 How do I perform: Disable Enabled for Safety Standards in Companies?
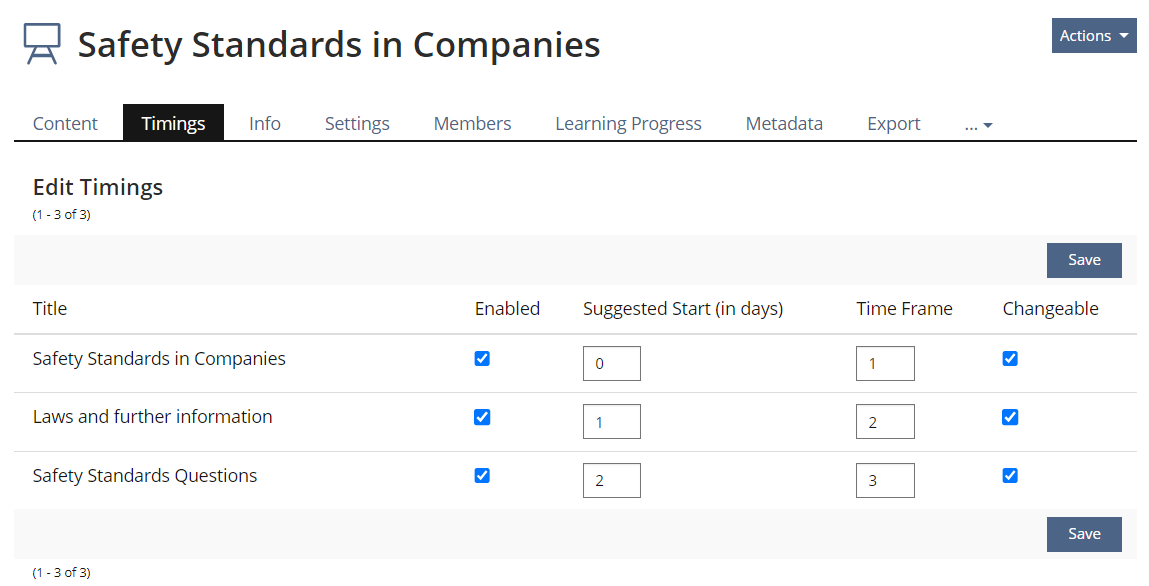(x=482, y=359)
